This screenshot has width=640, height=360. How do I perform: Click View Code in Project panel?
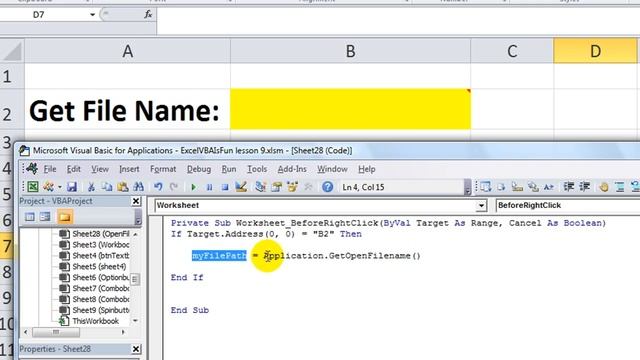pos(29,217)
